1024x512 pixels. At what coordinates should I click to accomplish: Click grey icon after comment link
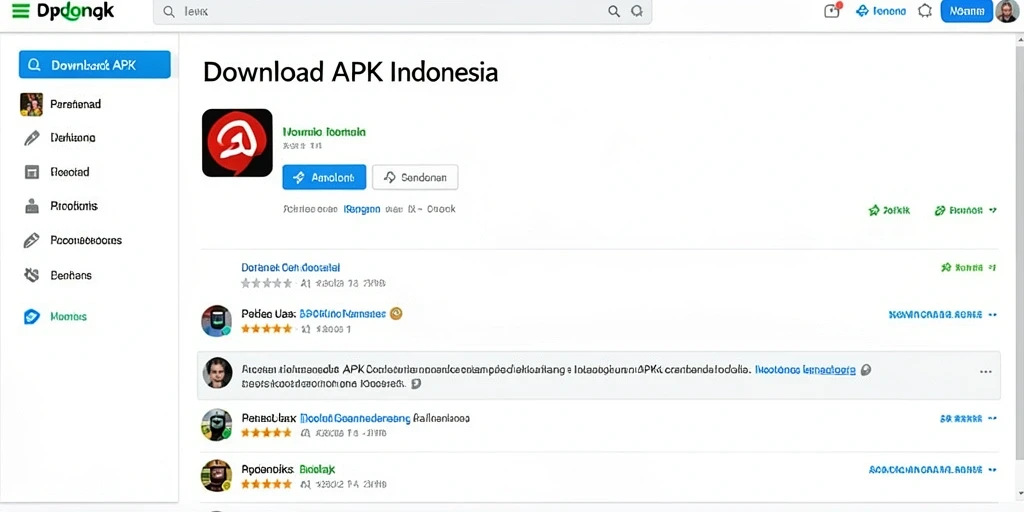866,370
